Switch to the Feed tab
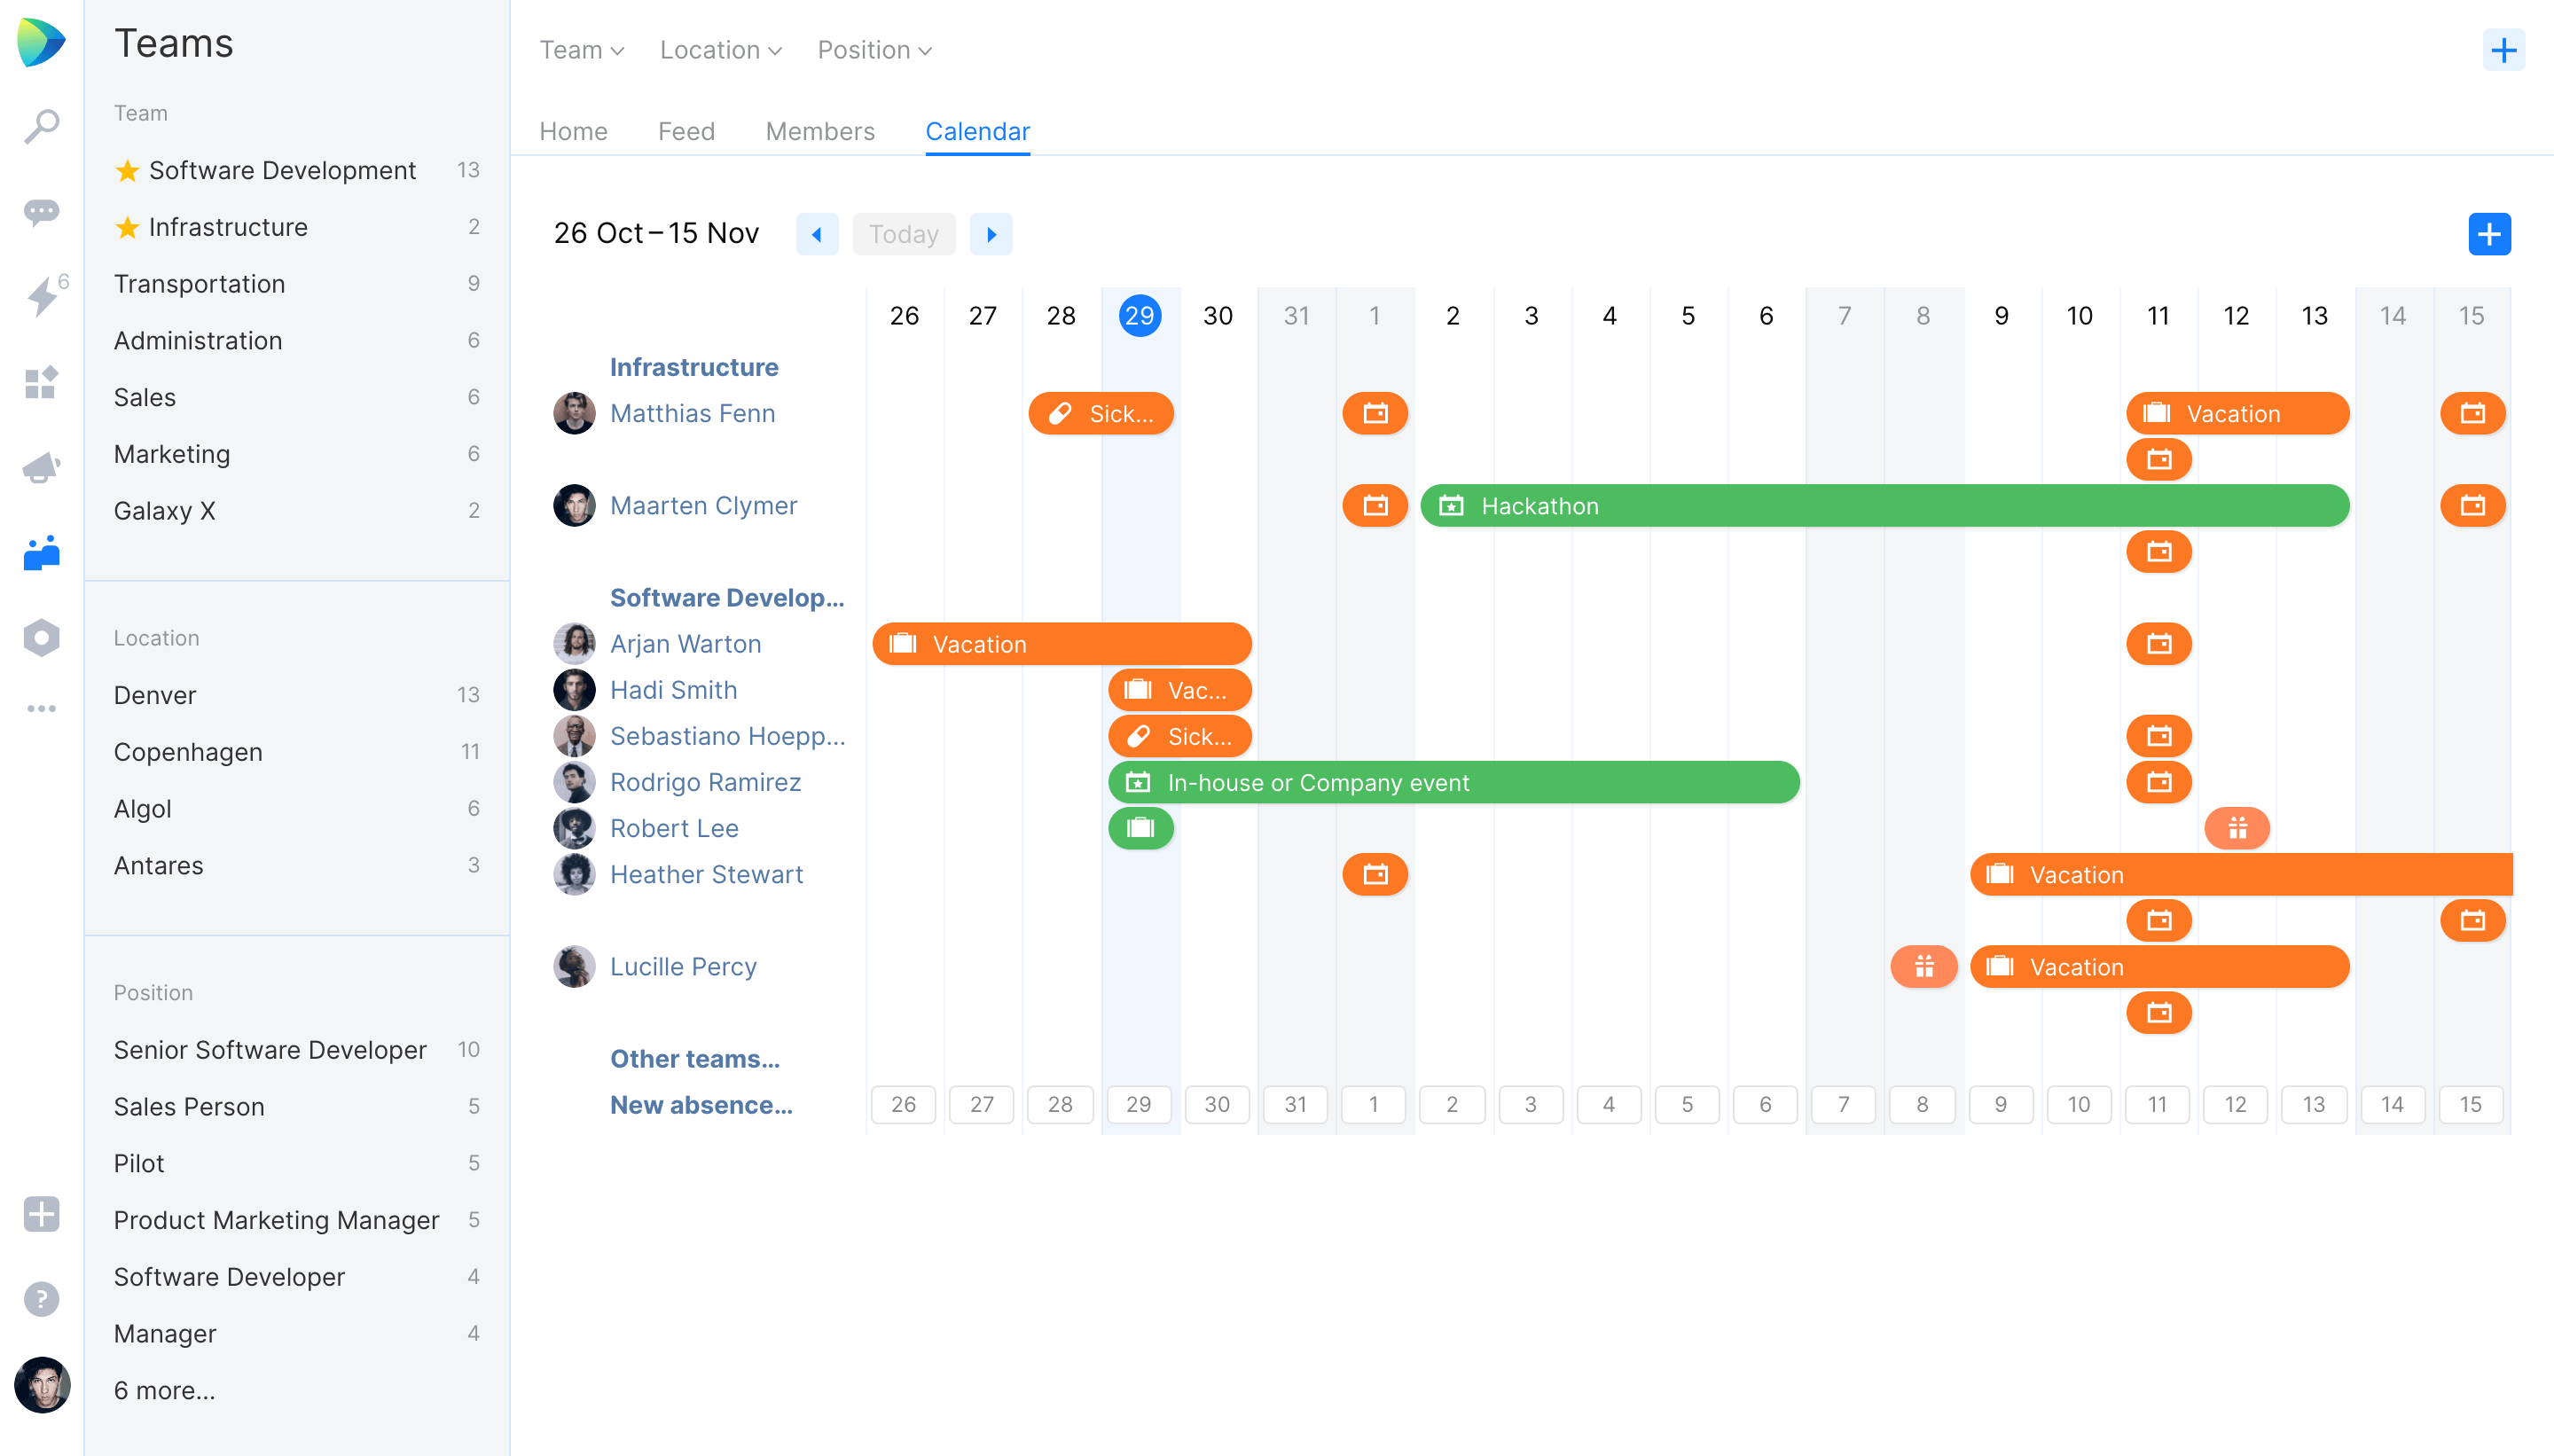 (x=686, y=131)
